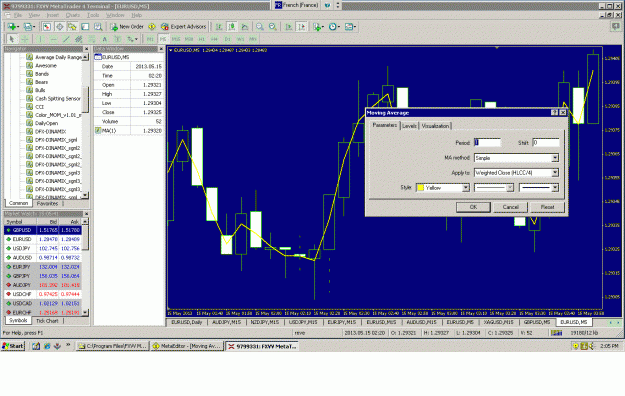The image size is (625, 396).
Task: Toggle the Data Window toolbar icon
Action: [59, 27]
